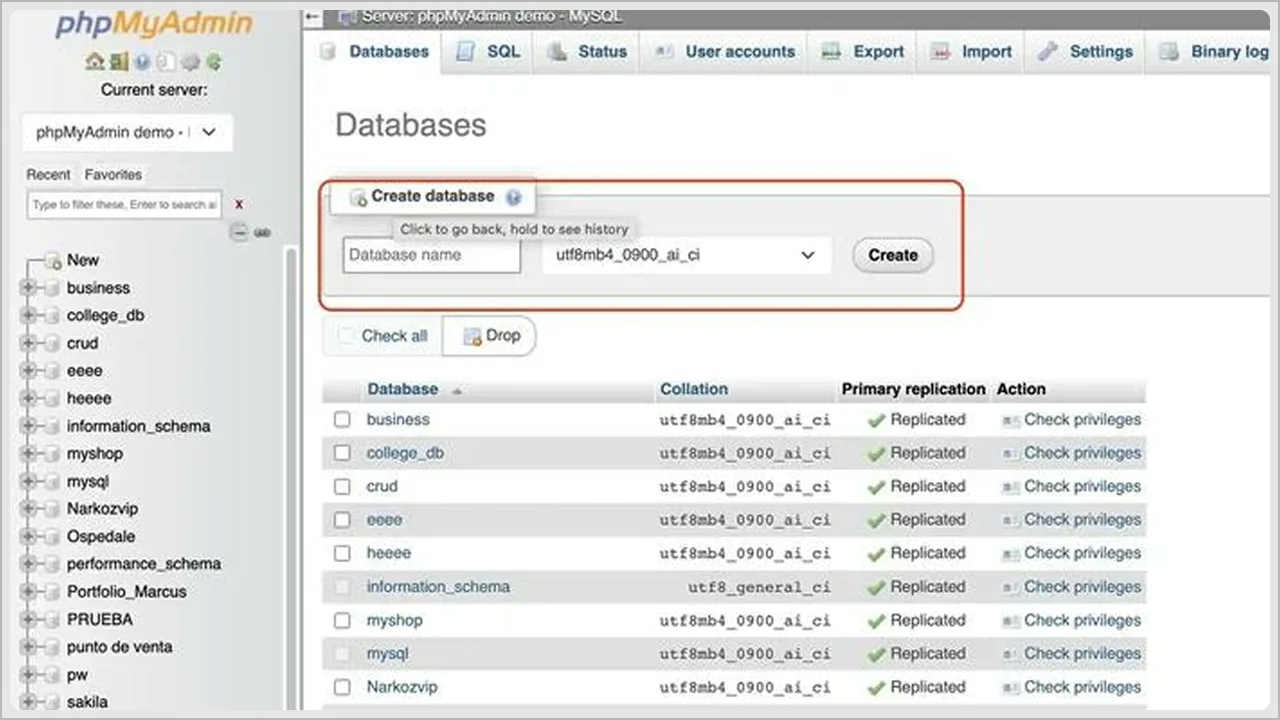The width and height of the screenshot is (1280, 720).
Task: Click the Status tab icon
Action: pyautogui.click(x=556, y=52)
